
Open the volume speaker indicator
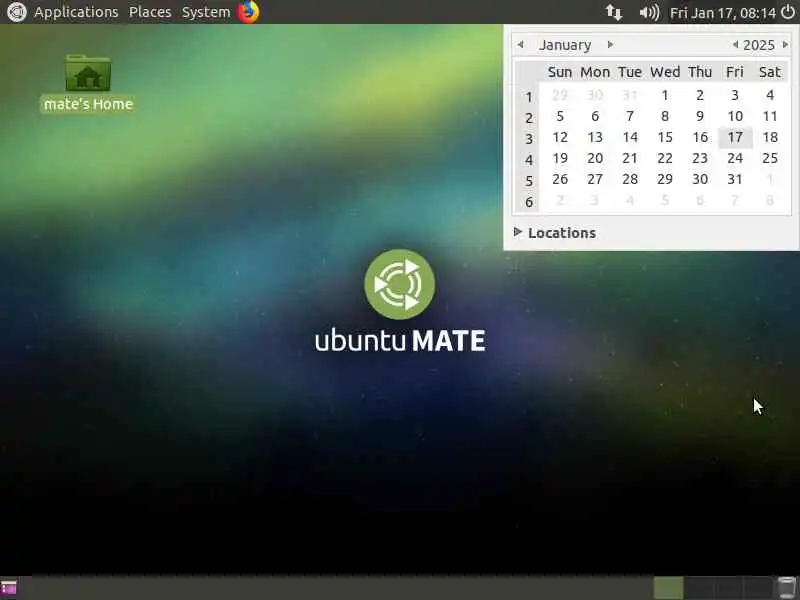[649, 12]
